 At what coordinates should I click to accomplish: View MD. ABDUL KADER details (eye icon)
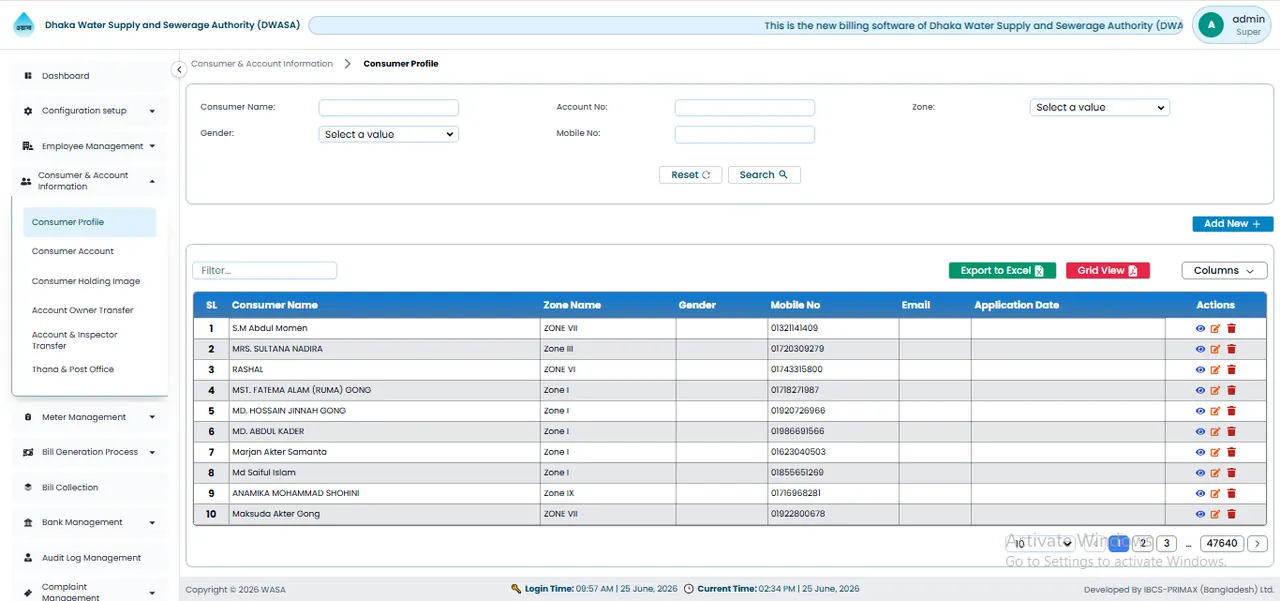1200,432
